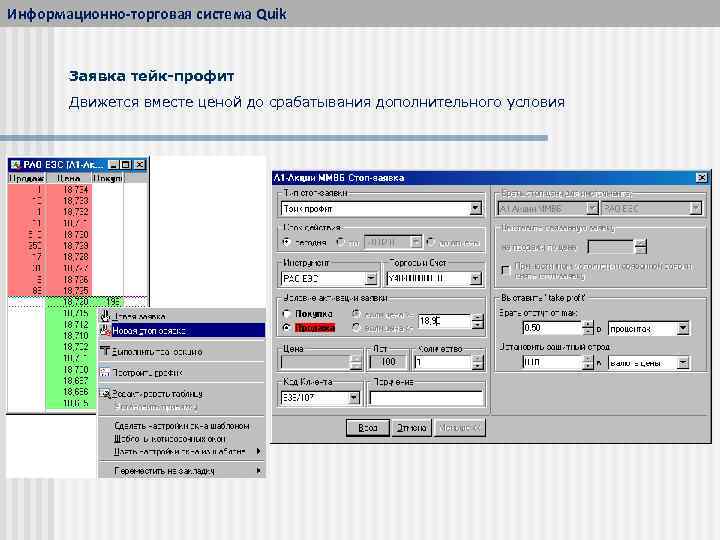720x540 pixels.
Task: Open the validity date dropdown
Action: pyautogui.click(x=416, y=242)
